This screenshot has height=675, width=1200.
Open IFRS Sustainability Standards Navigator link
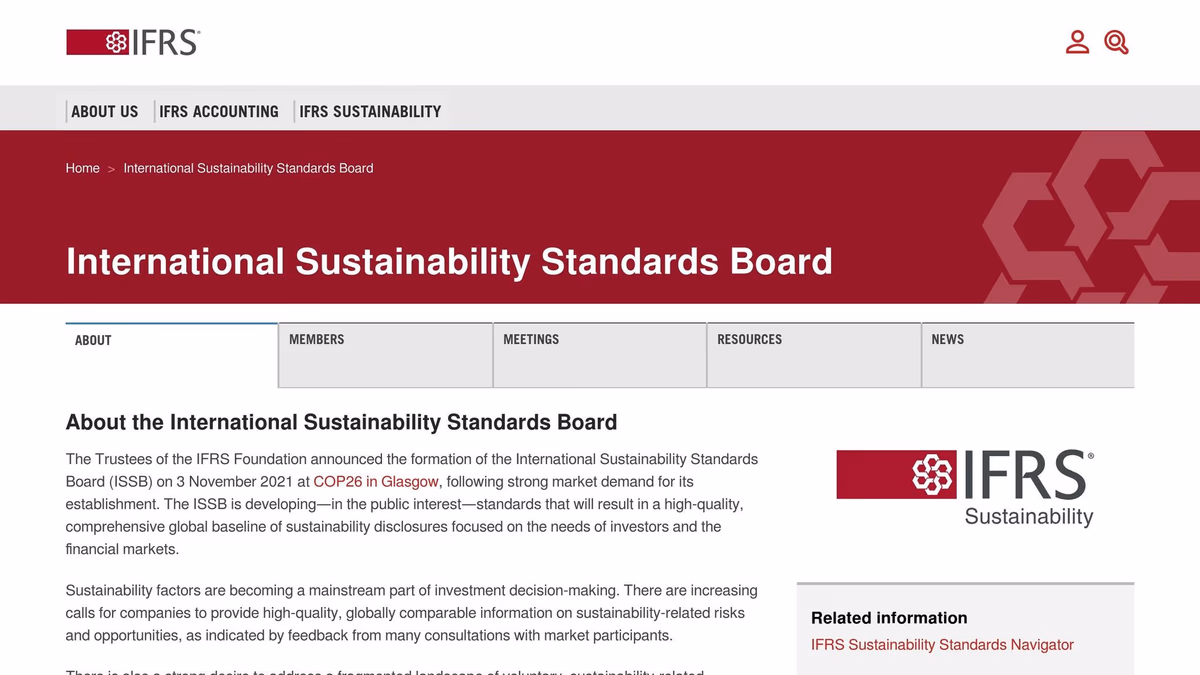coord(942,645)
